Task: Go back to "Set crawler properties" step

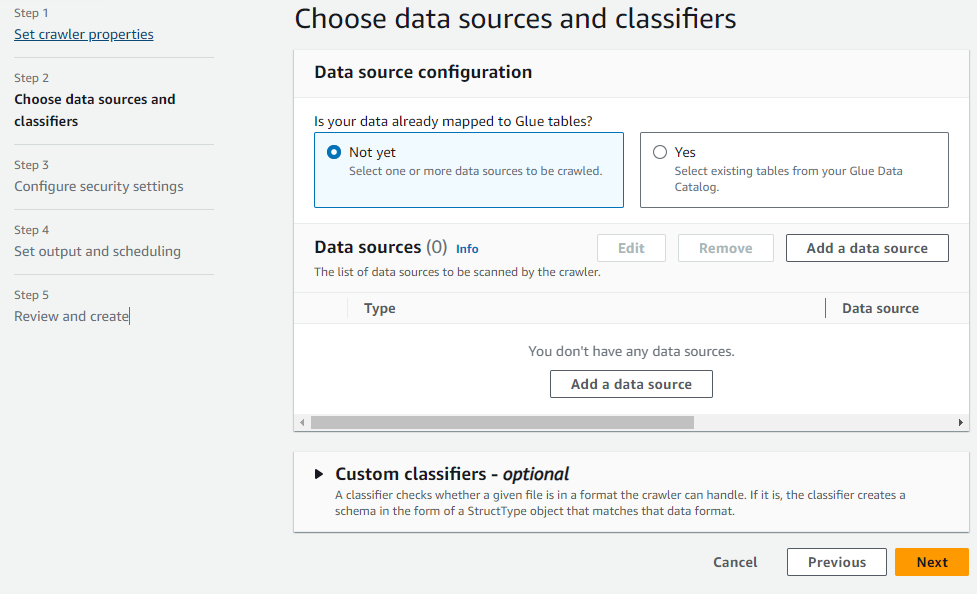Action: coord(84,34)
